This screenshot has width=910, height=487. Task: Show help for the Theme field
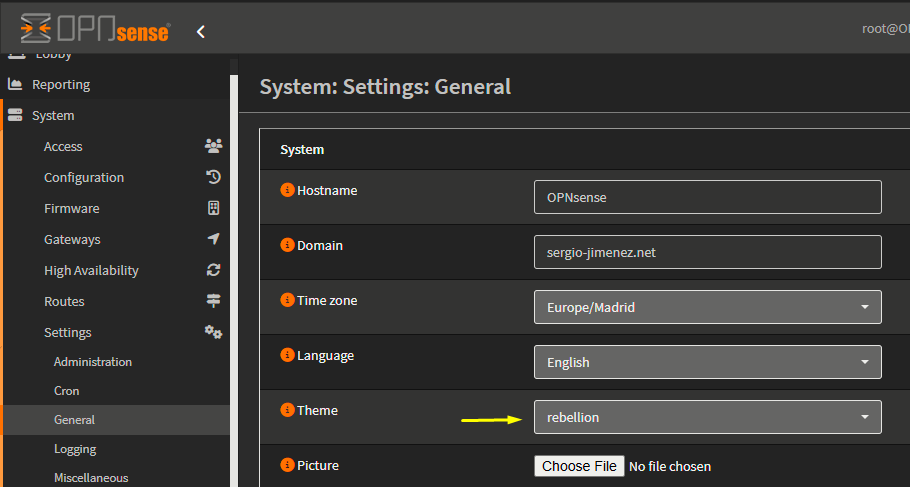coord(287,410)
